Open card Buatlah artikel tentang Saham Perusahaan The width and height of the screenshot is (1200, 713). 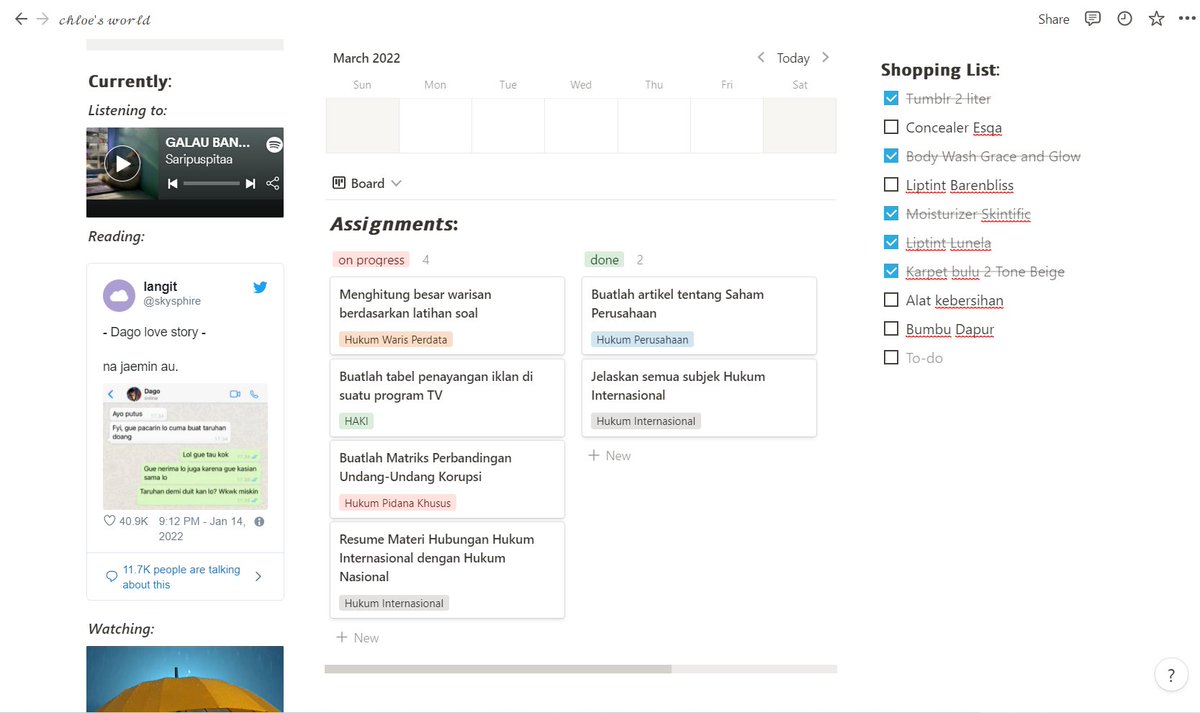699,316
